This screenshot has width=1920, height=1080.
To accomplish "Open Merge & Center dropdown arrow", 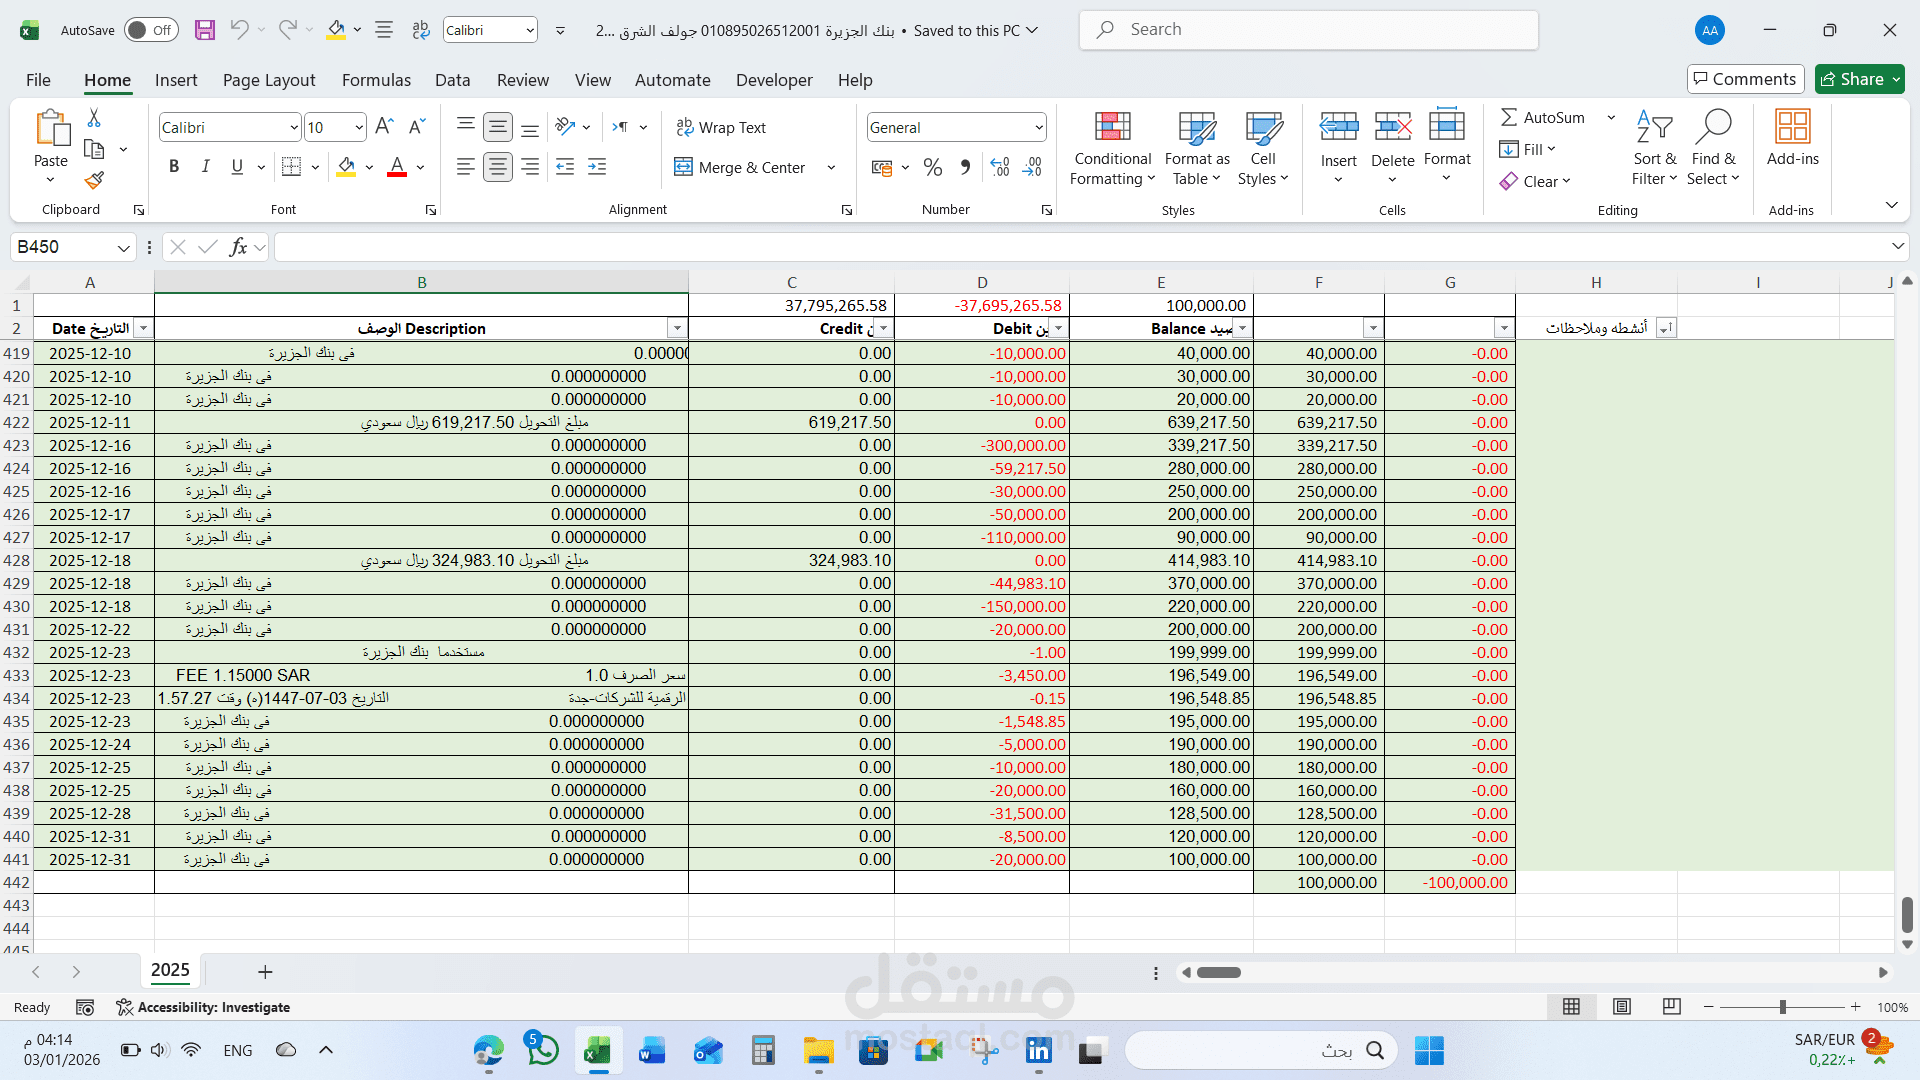I will pos(831,167).
